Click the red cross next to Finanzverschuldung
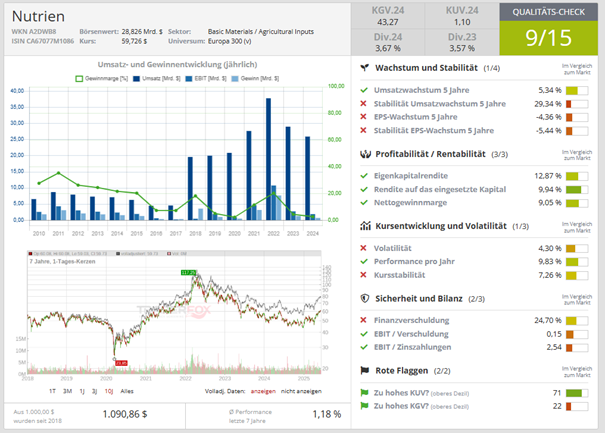 (363, 320)
